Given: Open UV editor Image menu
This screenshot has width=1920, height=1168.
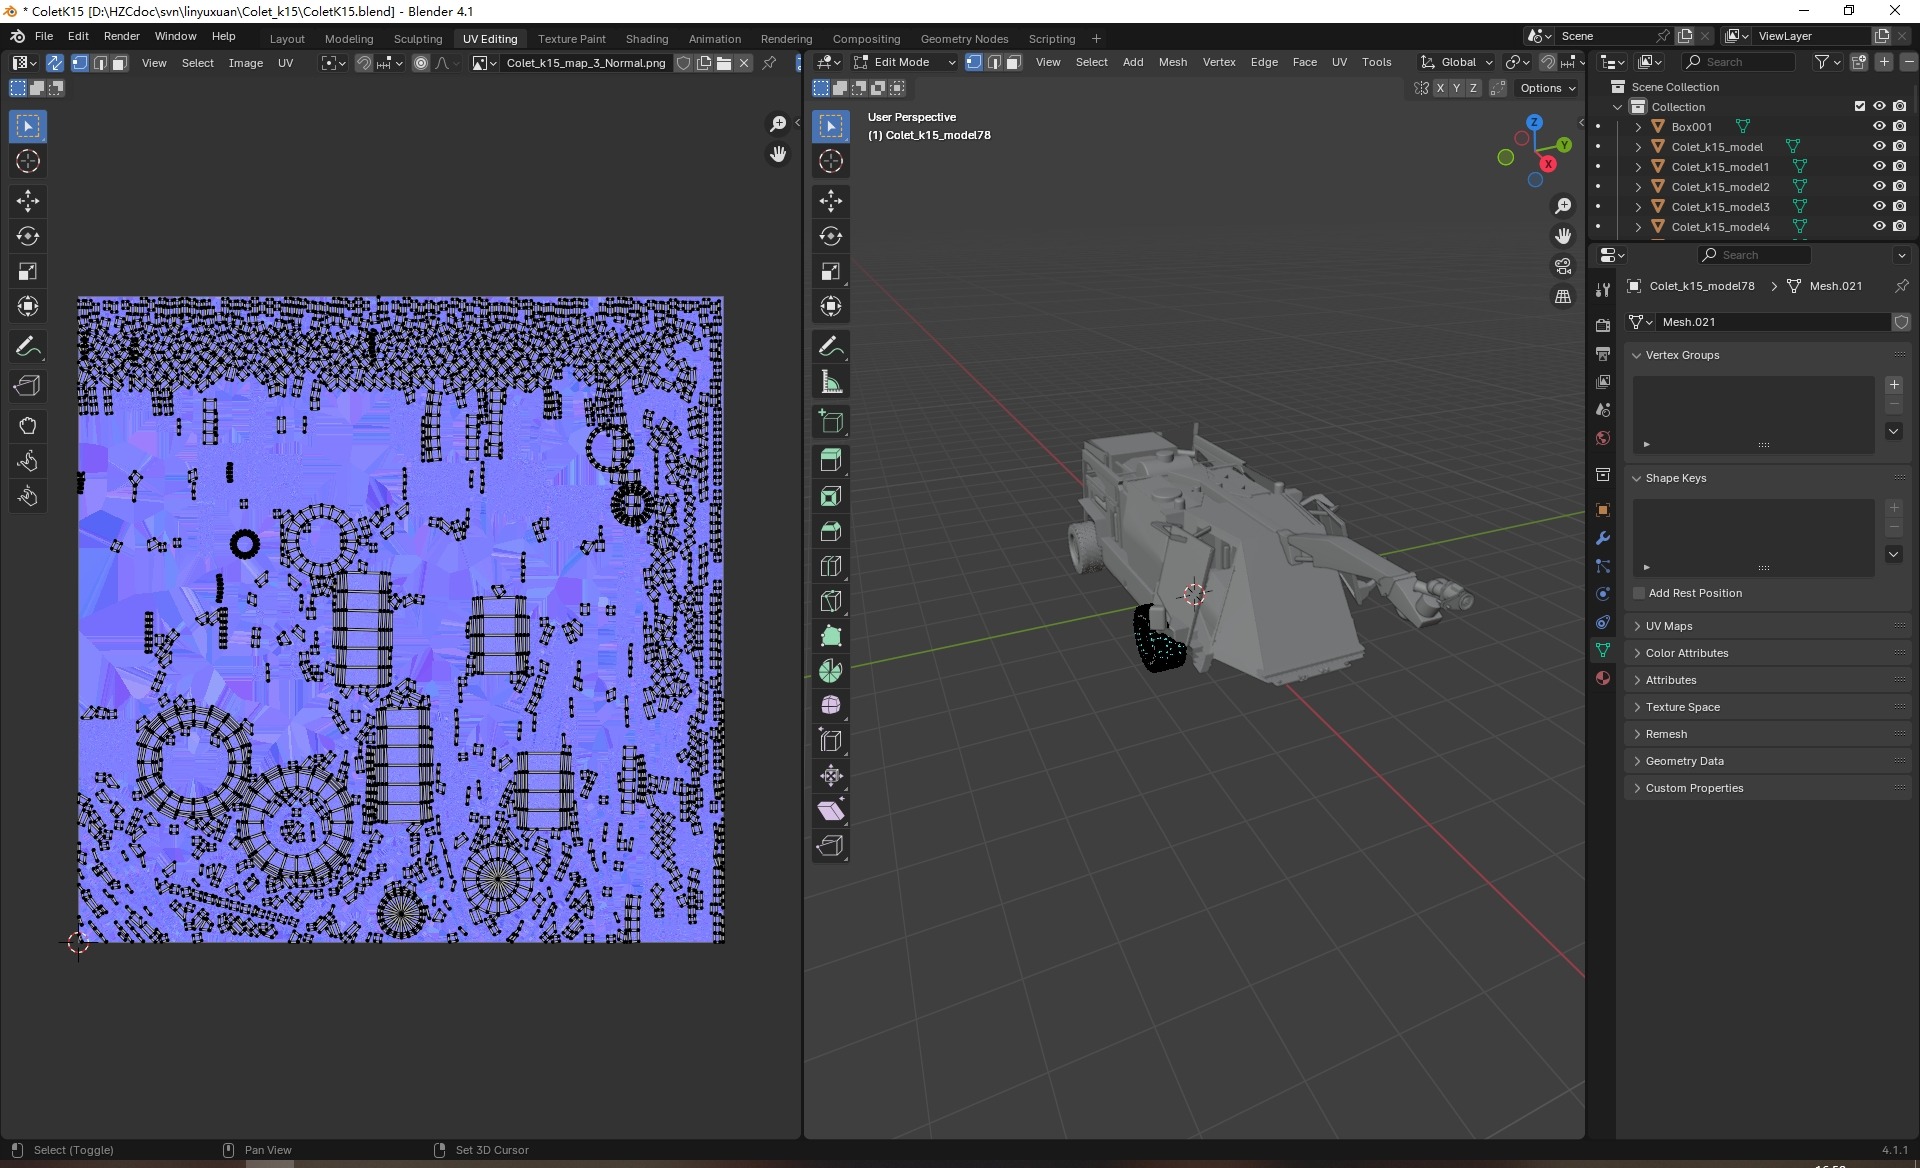Looking at the screenshot, I should pyautogui.click(x=245, y=63).
